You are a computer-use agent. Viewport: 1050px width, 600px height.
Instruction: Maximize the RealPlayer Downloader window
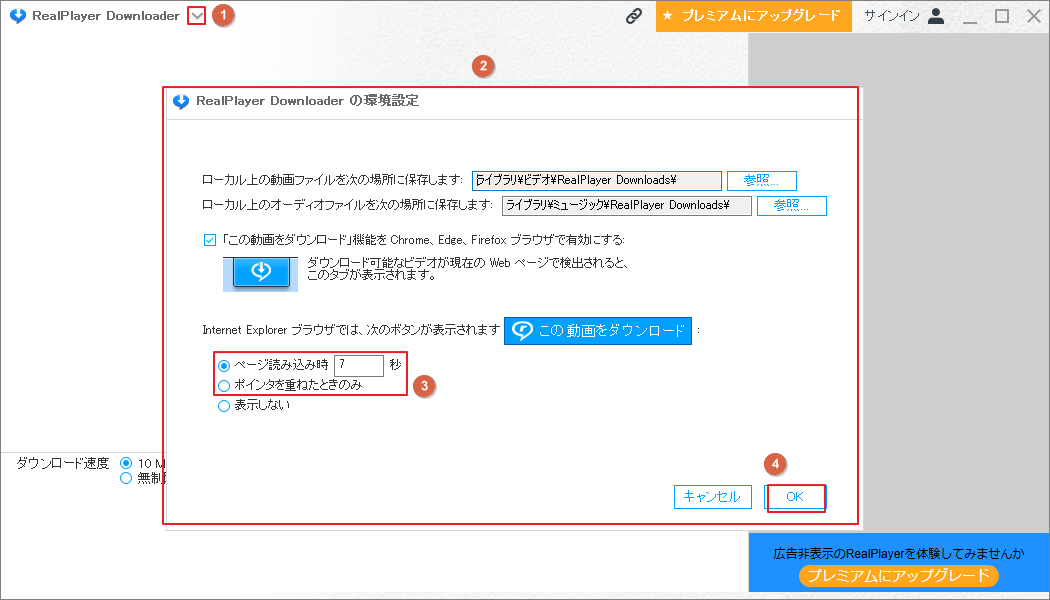pos(1002,16)
